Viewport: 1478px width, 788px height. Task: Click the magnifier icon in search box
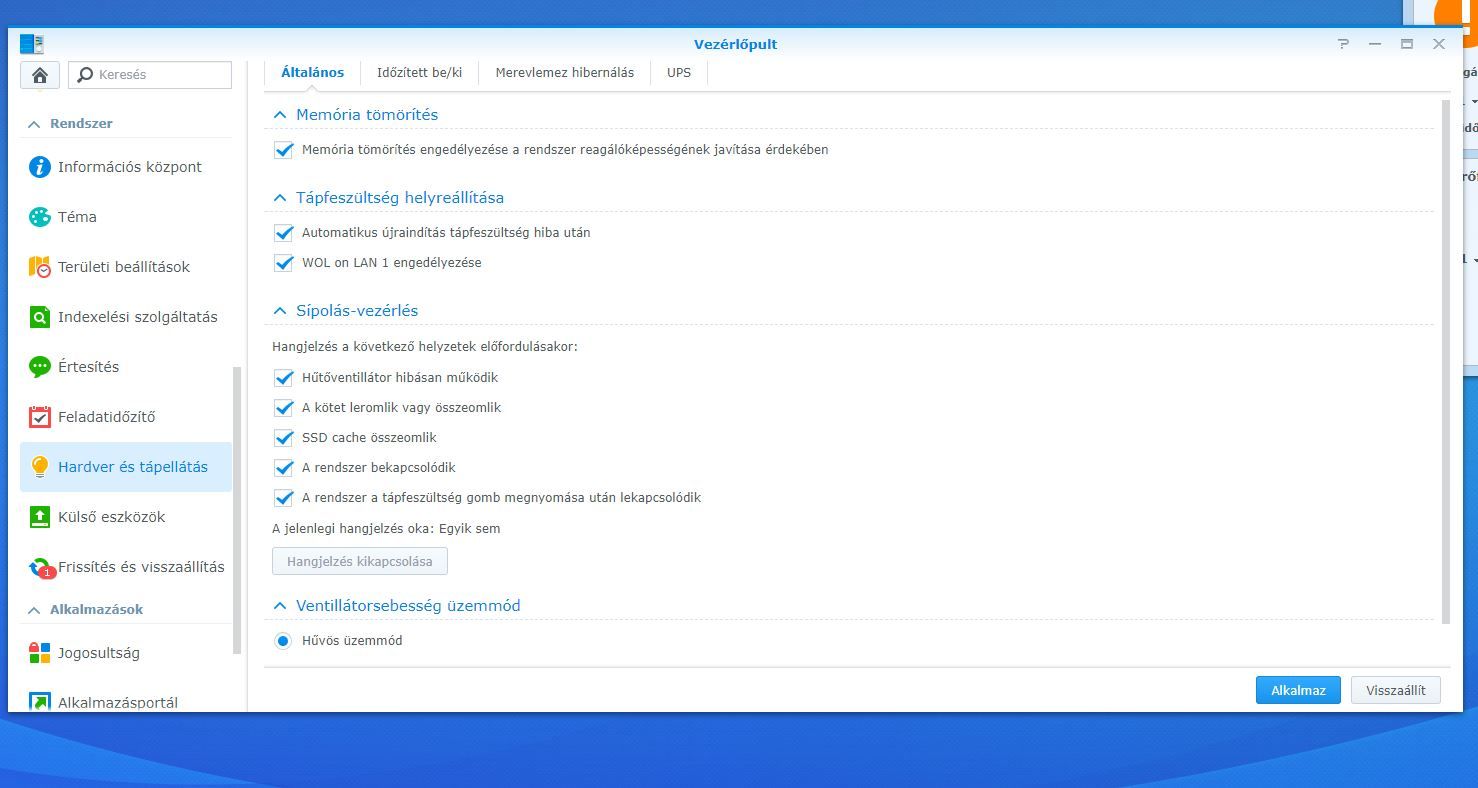click(x=85, y=75)
